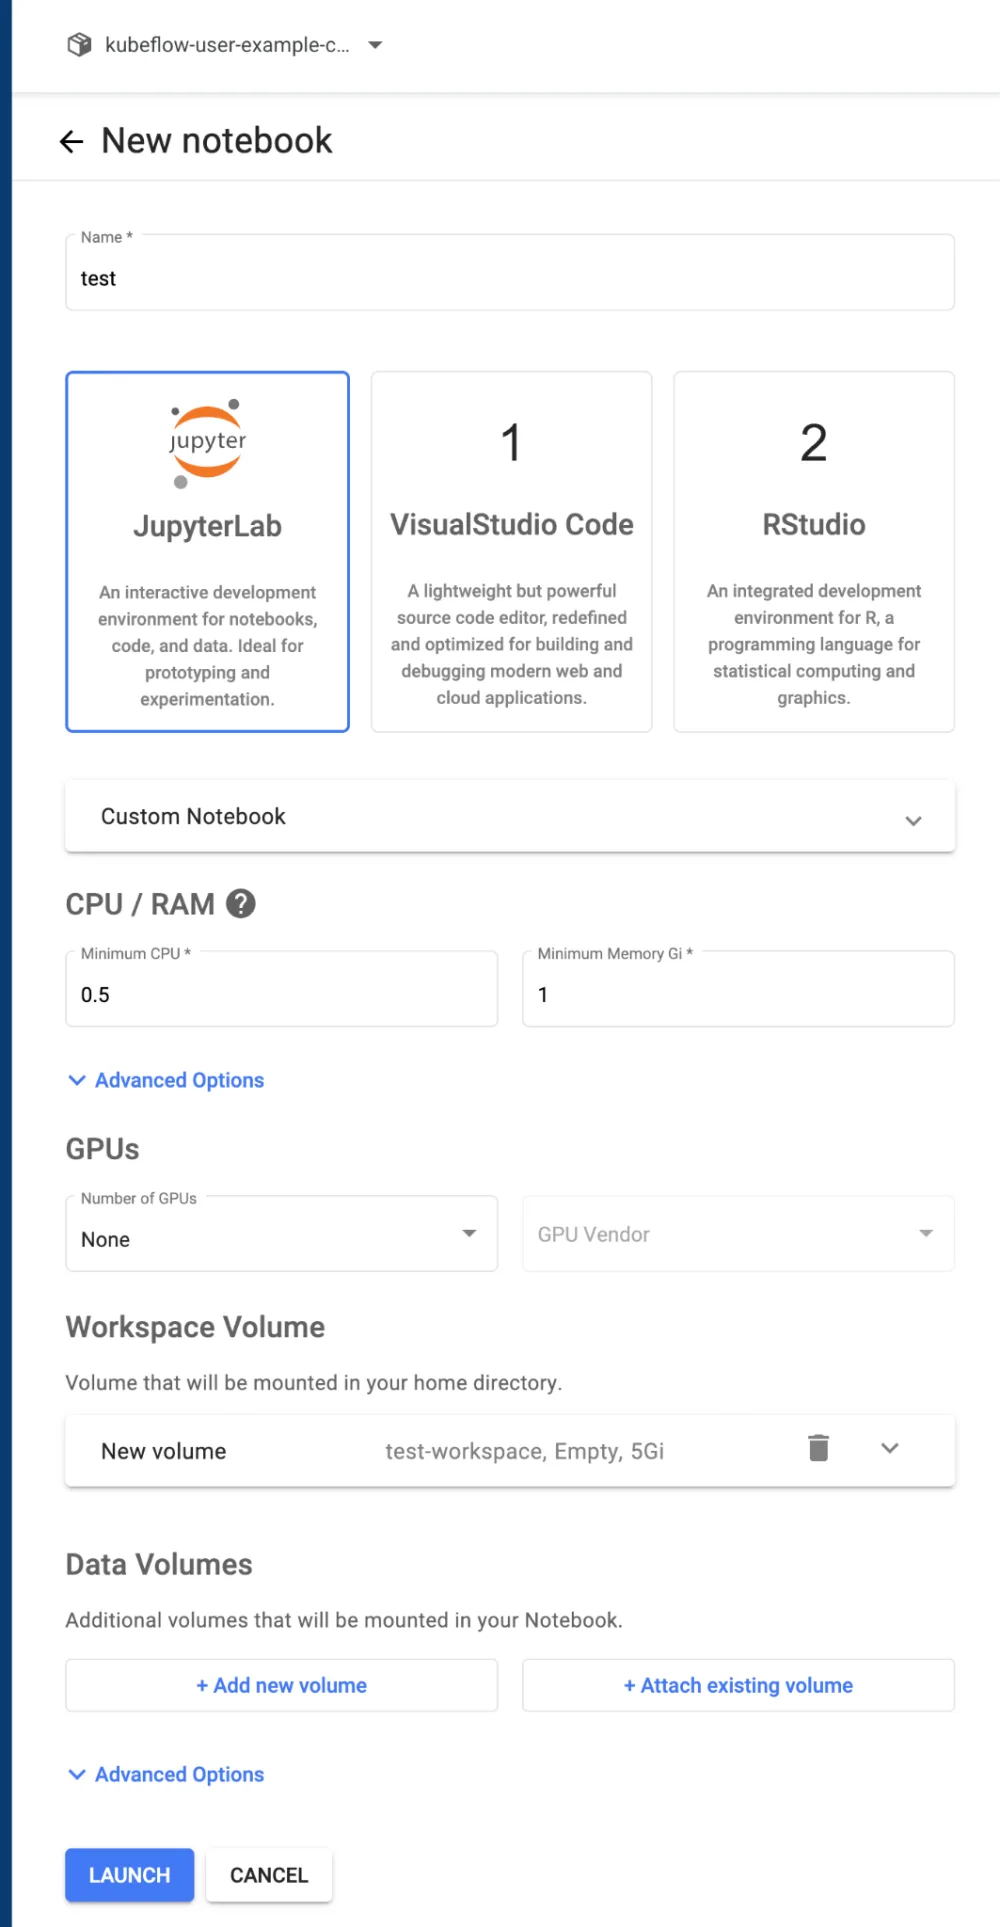The height and width of the screenshot is (1927, 1000).
Task: Expand the Custom Notebook panel
Action: 510,817
